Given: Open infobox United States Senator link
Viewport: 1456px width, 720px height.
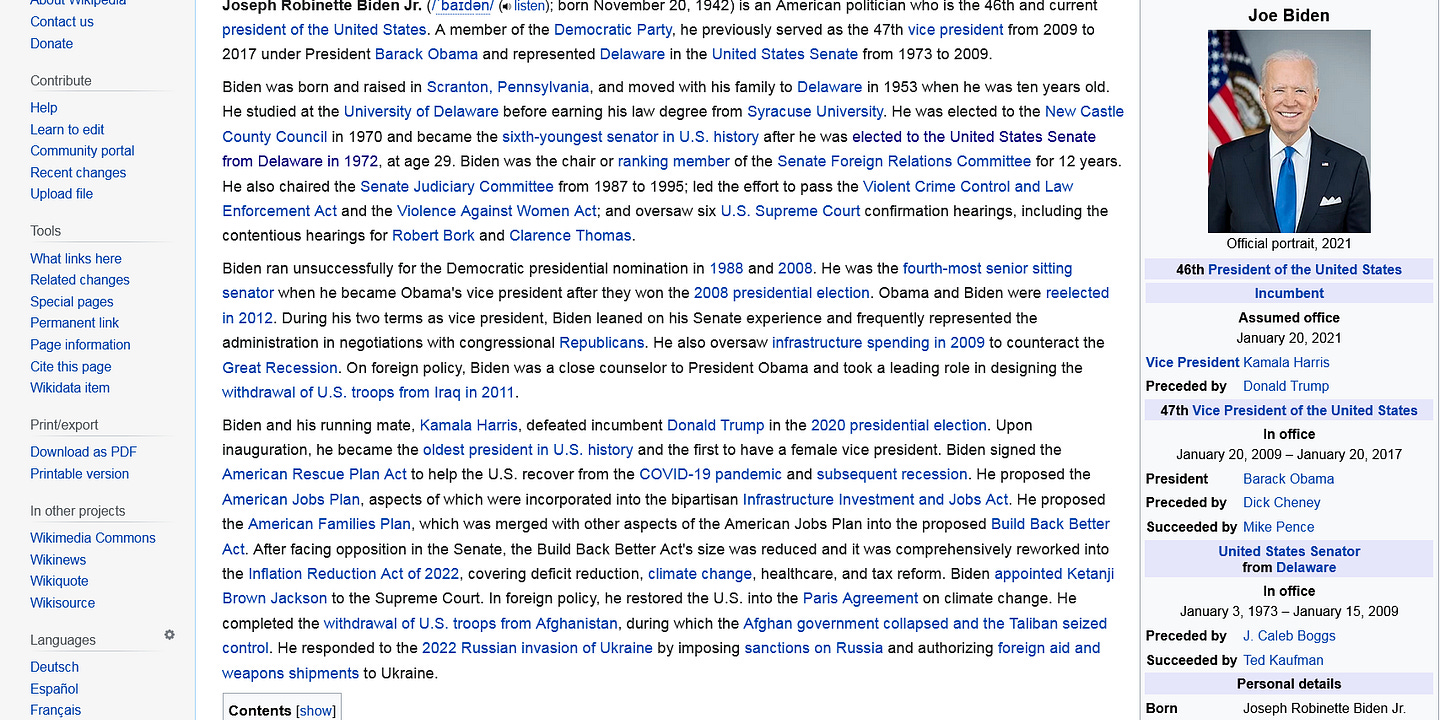Looking at the screenshot, I should tap(1289, 551).
